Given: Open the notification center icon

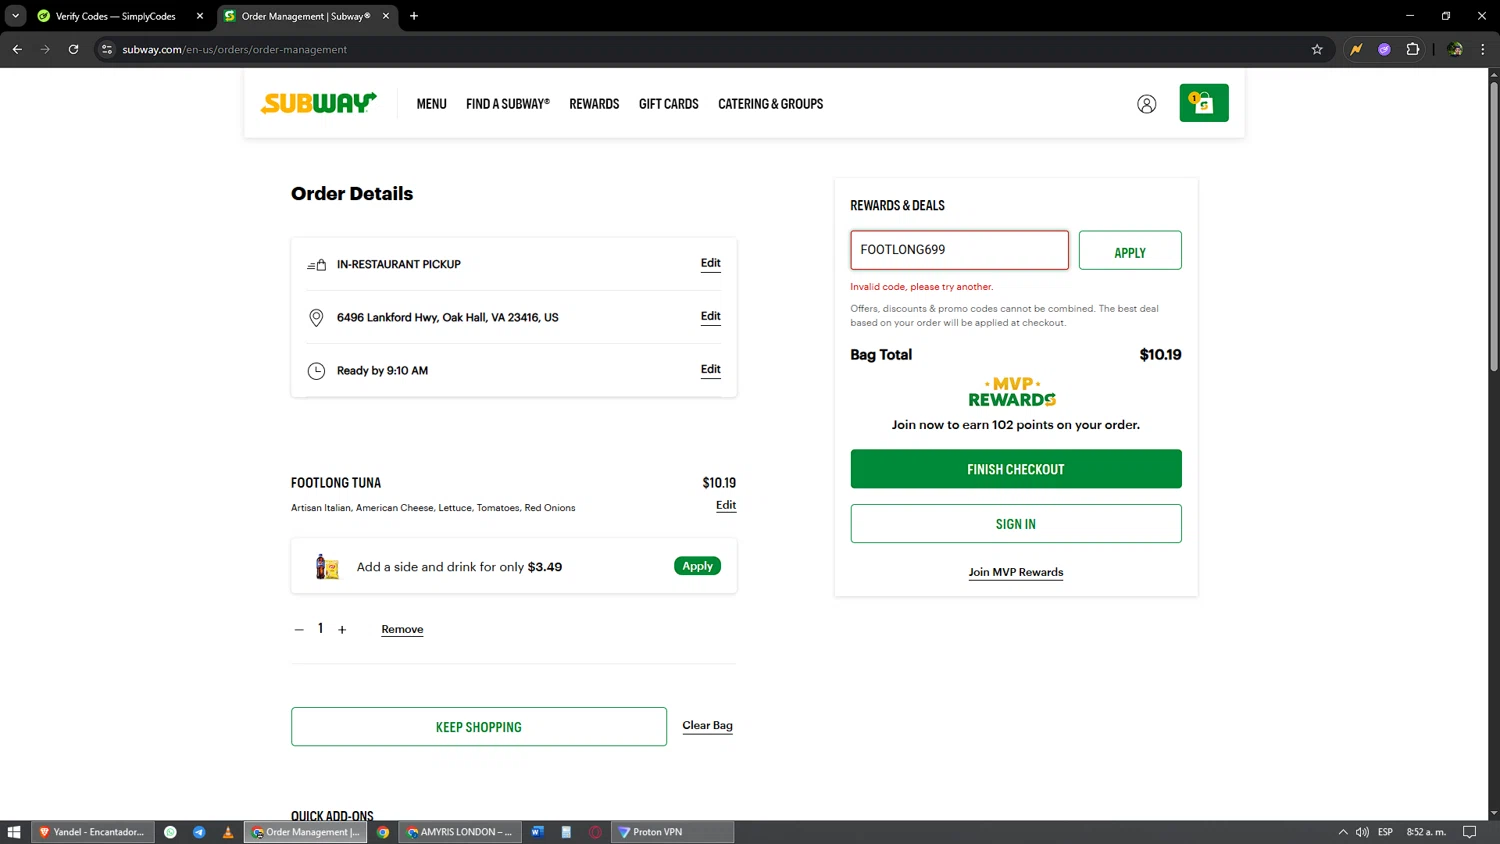Looking at the screenshot, I should [x=1469, y=832].
